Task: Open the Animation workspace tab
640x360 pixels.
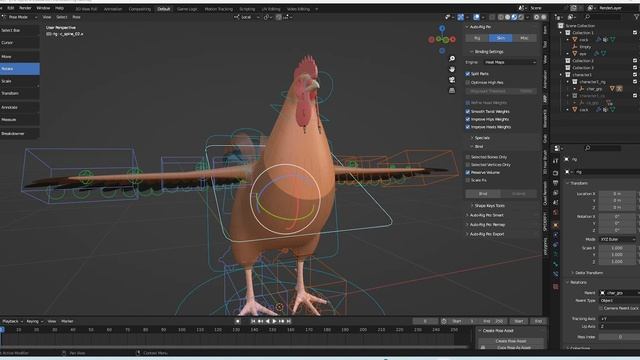Action: [113, 9]
